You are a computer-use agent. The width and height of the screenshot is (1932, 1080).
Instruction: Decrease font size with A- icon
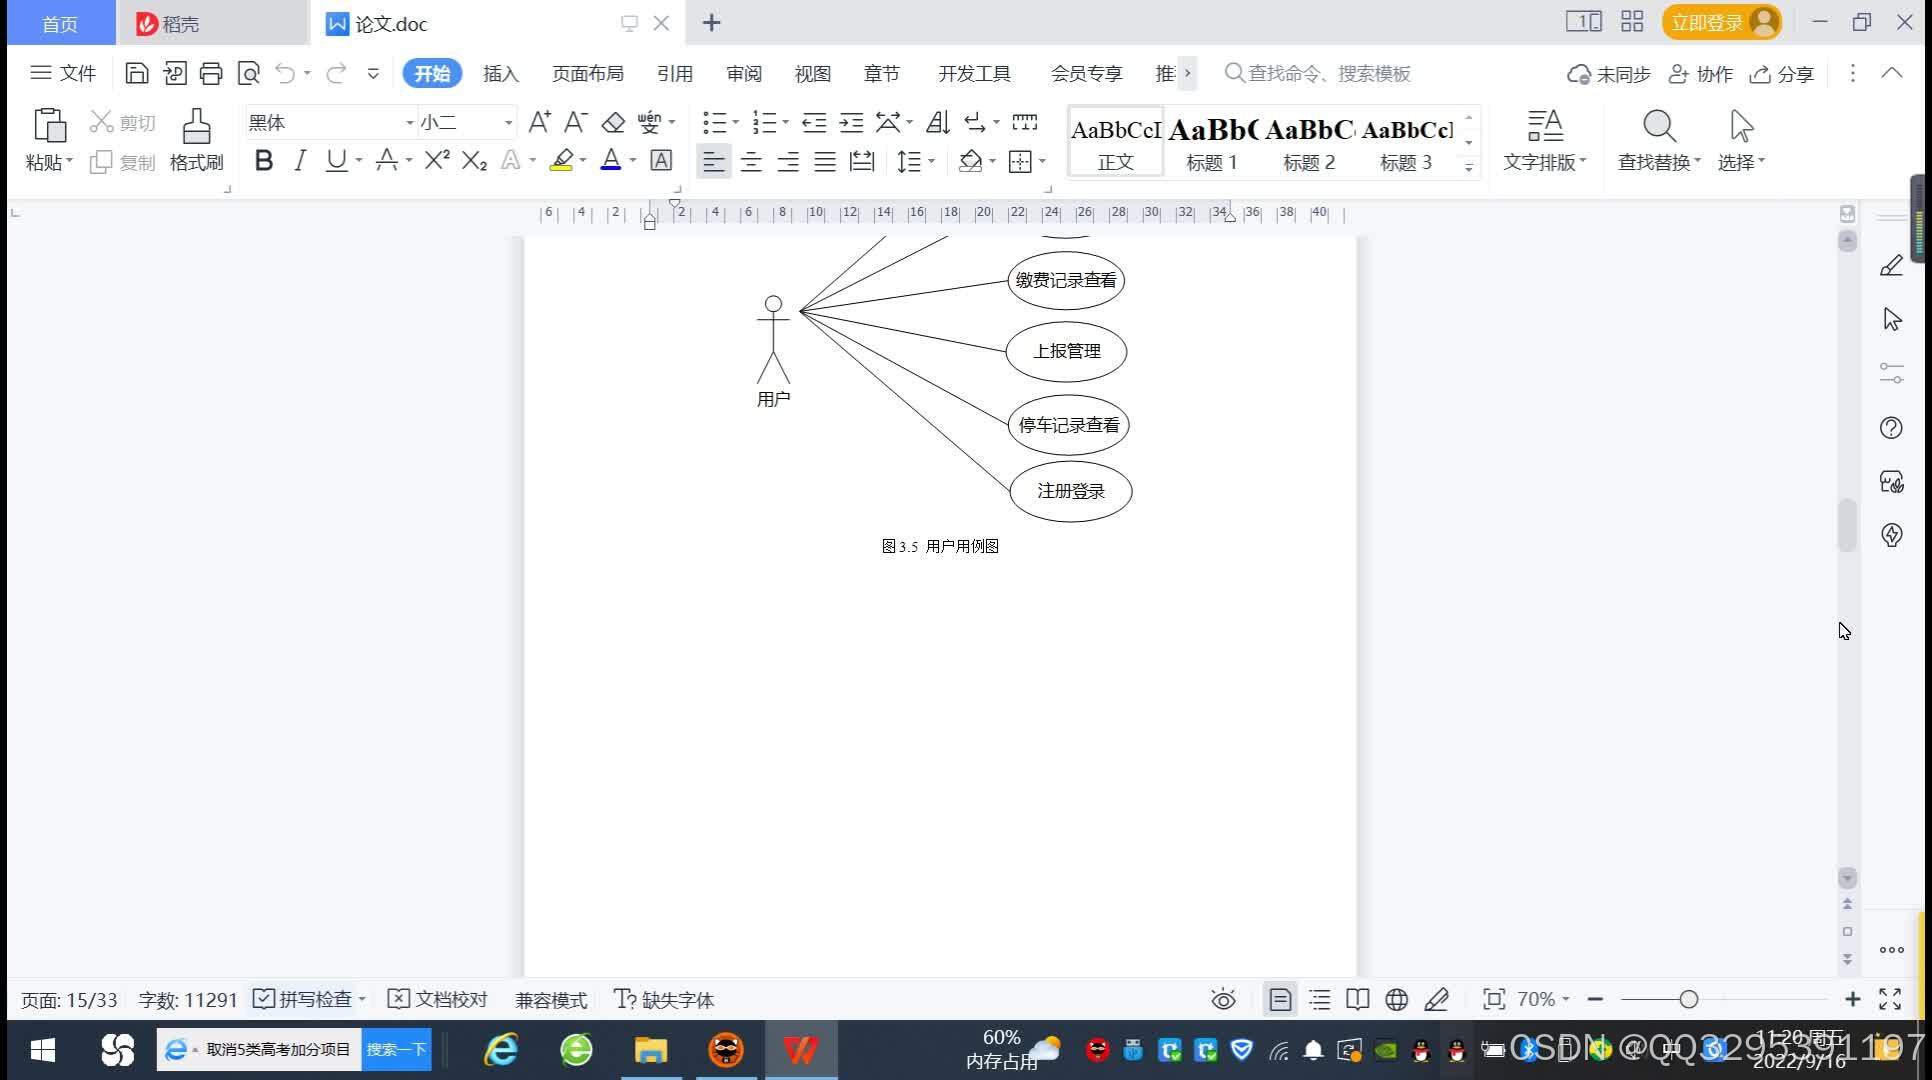pyautogui.click(x=575, y=122)
